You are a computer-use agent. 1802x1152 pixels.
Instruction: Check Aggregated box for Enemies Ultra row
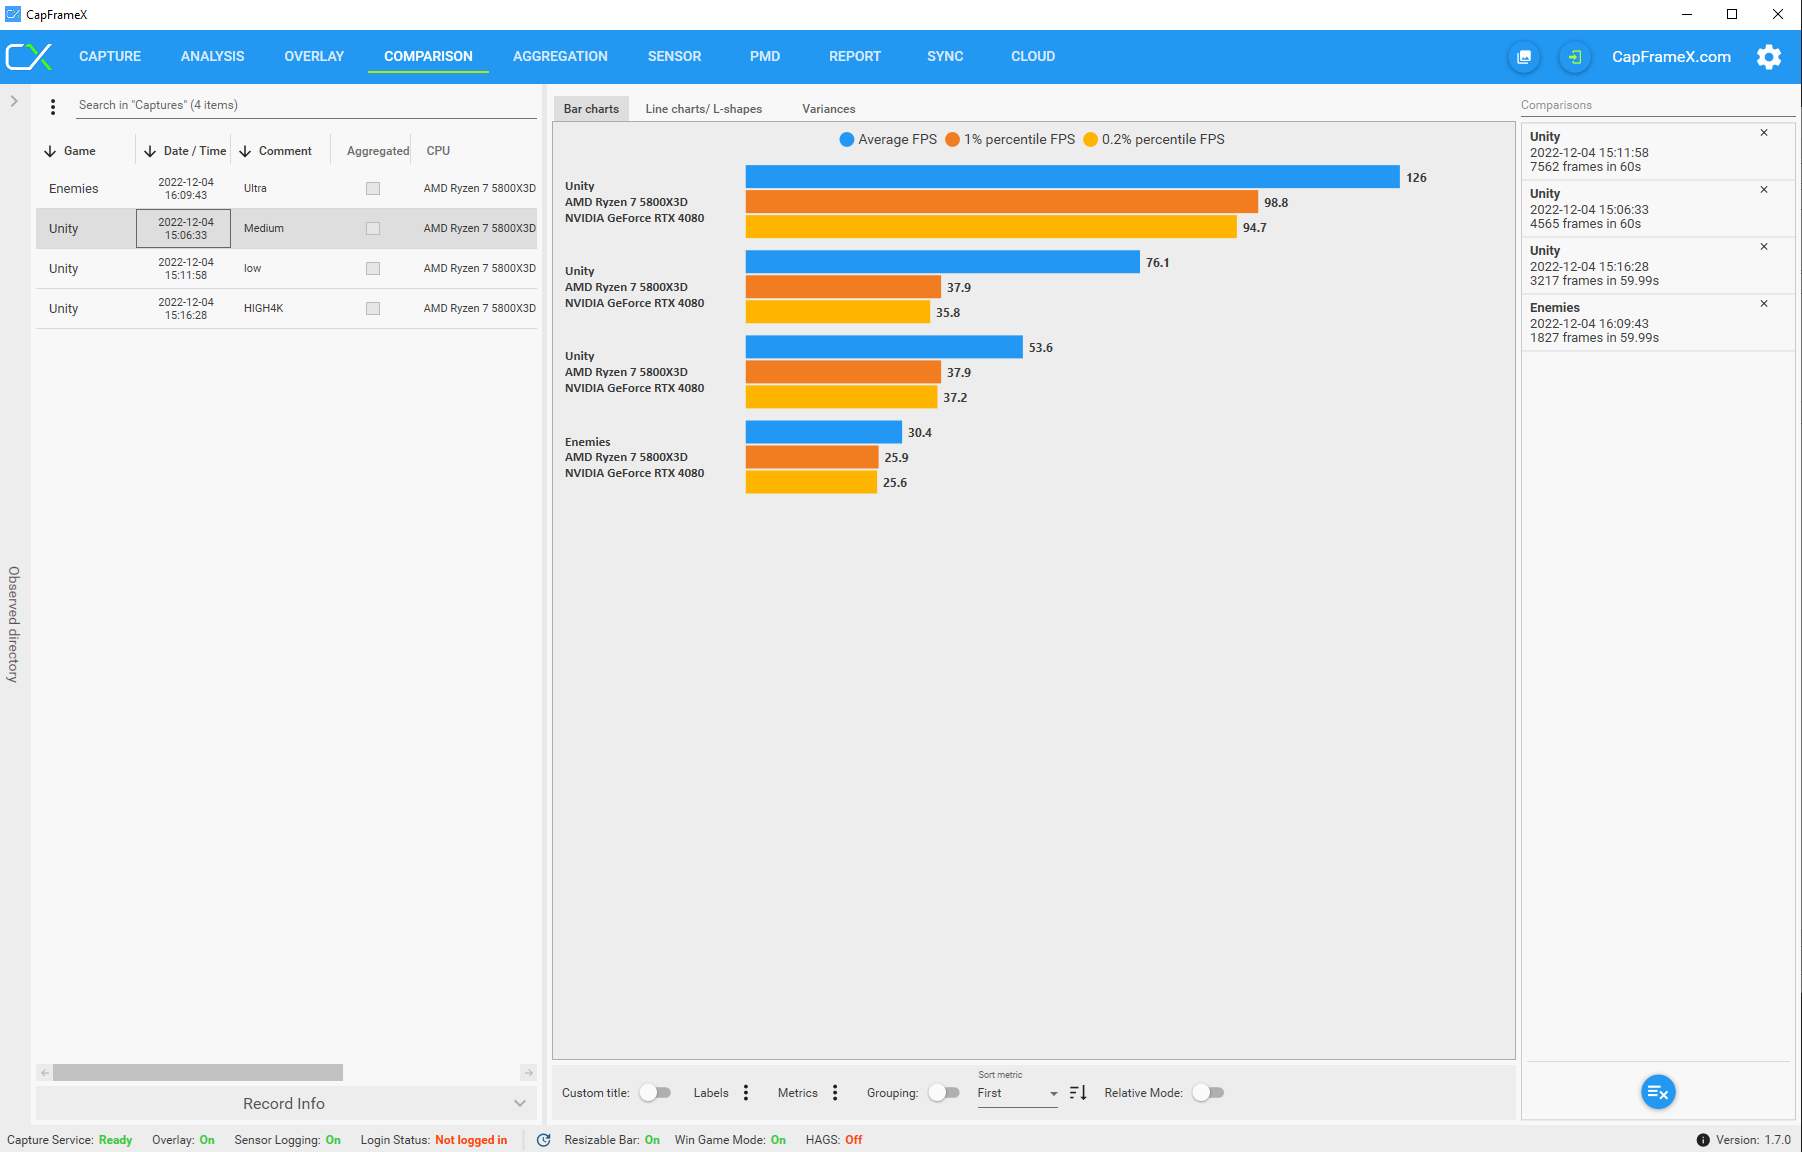tap(373, 188)
